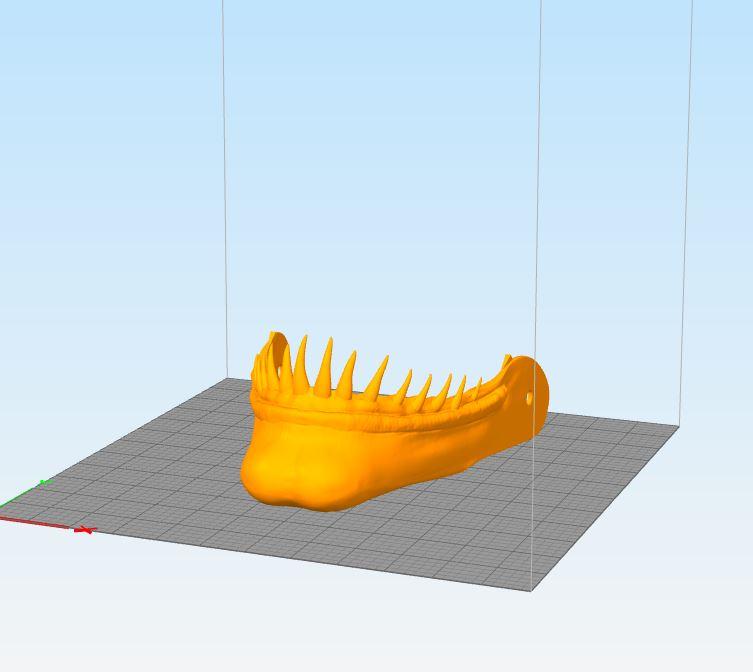Click empty build plate left of the model
The height and width of the screenshot is (672, 753).
point(150,470)
